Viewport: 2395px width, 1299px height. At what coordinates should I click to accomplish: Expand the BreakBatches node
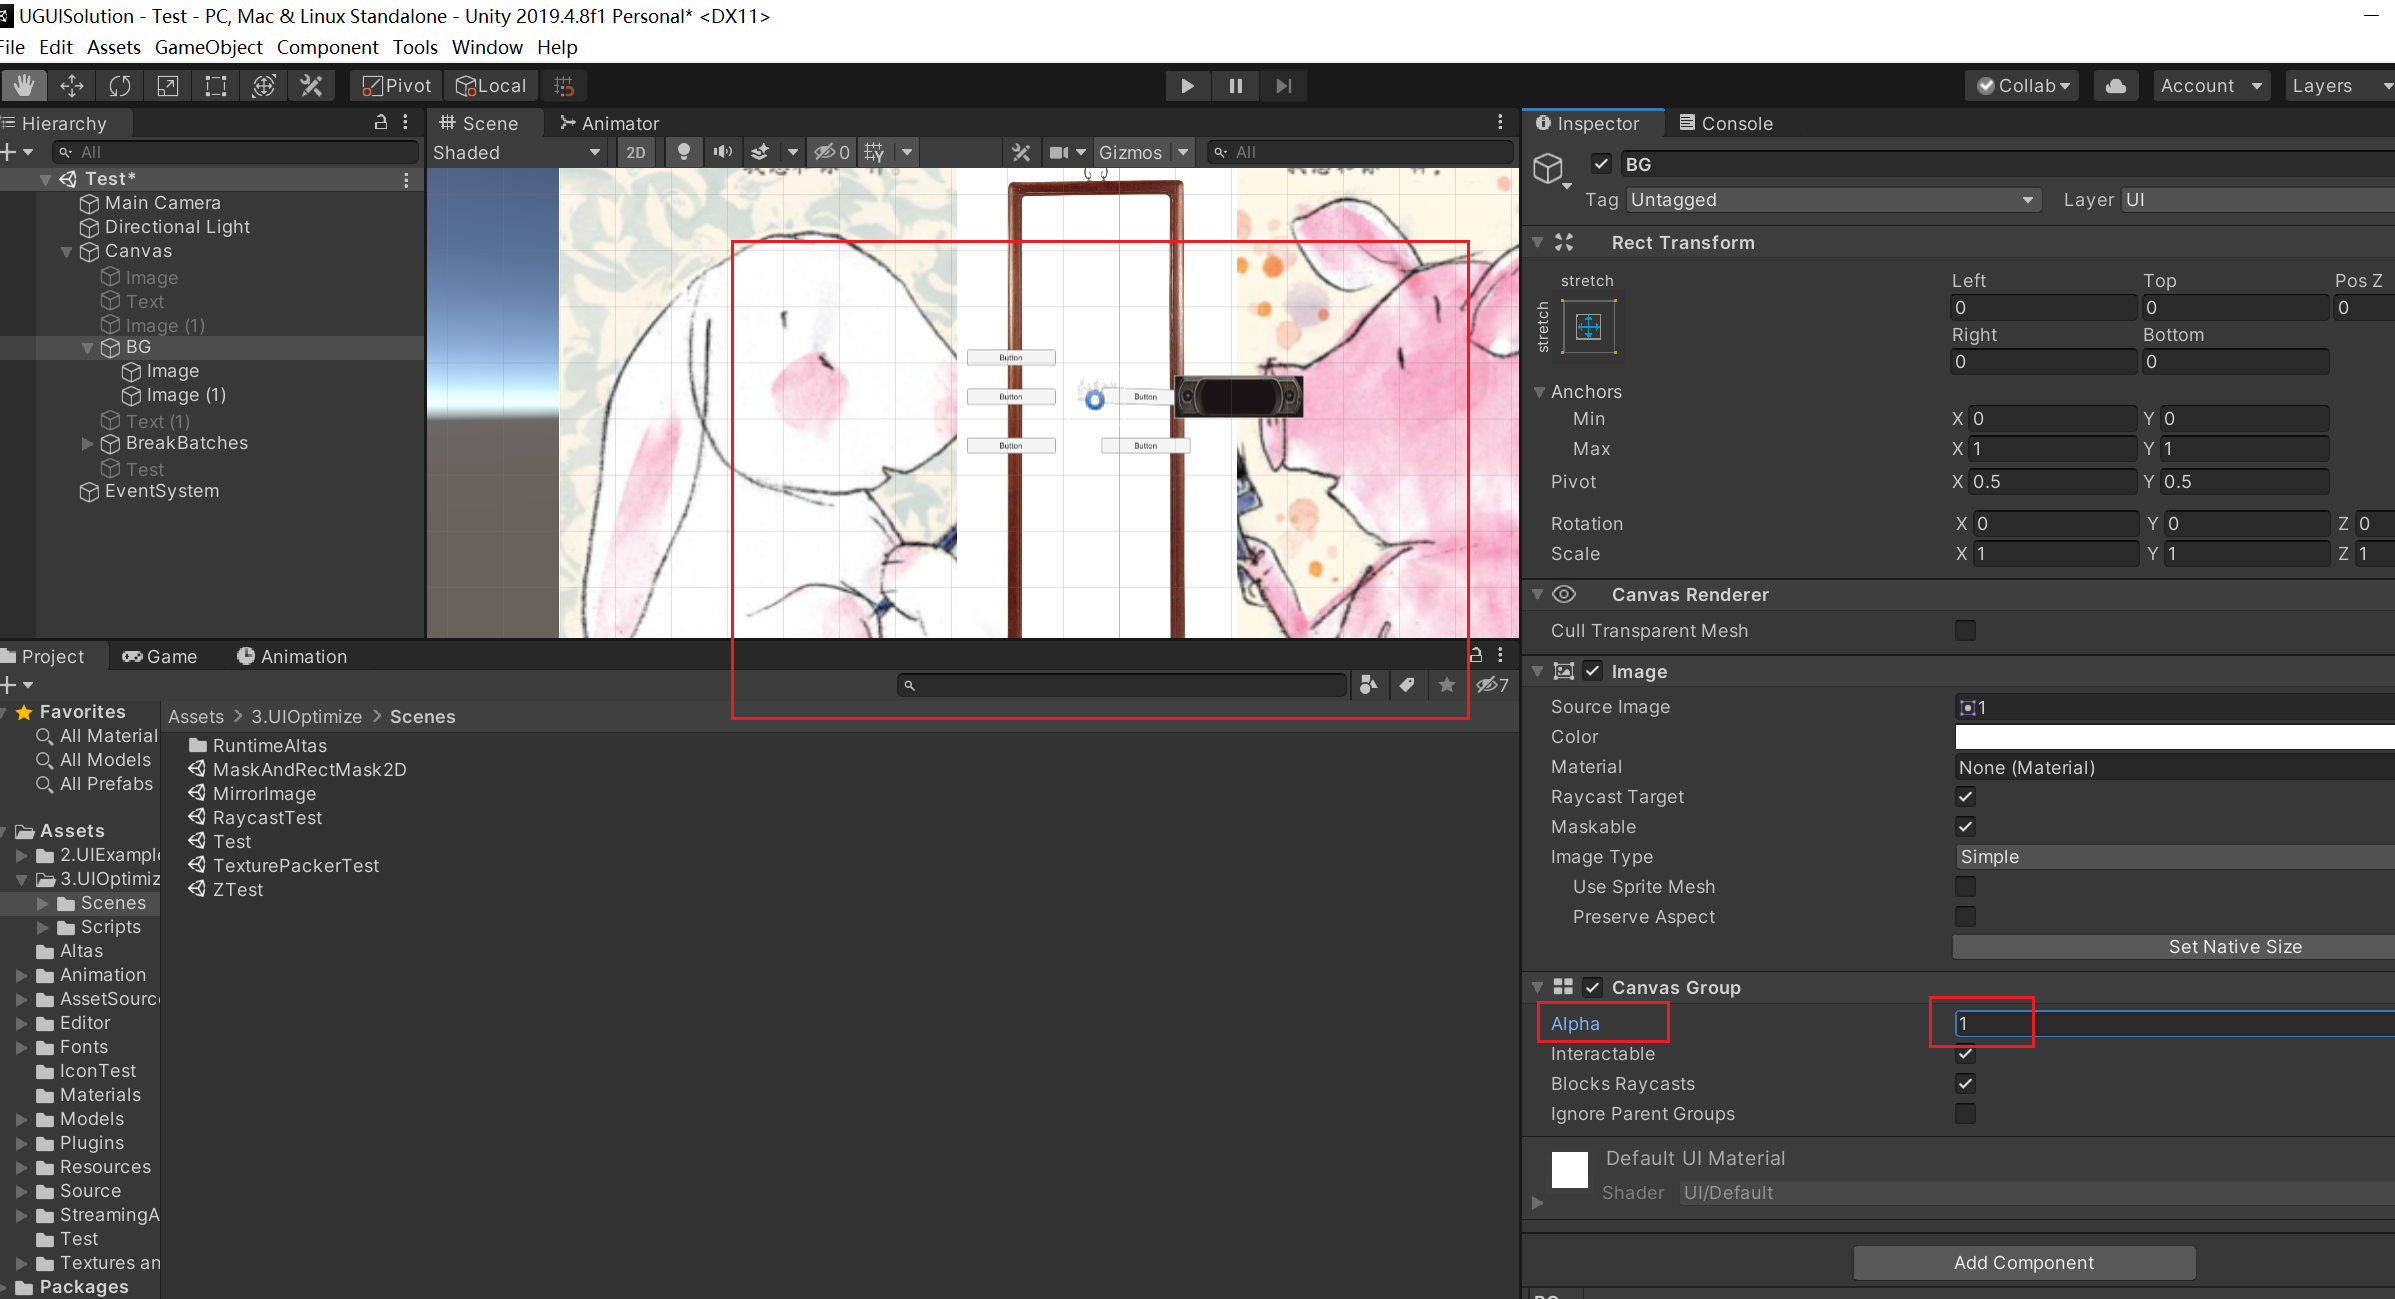pyautogui.click(x=87, y=444)
